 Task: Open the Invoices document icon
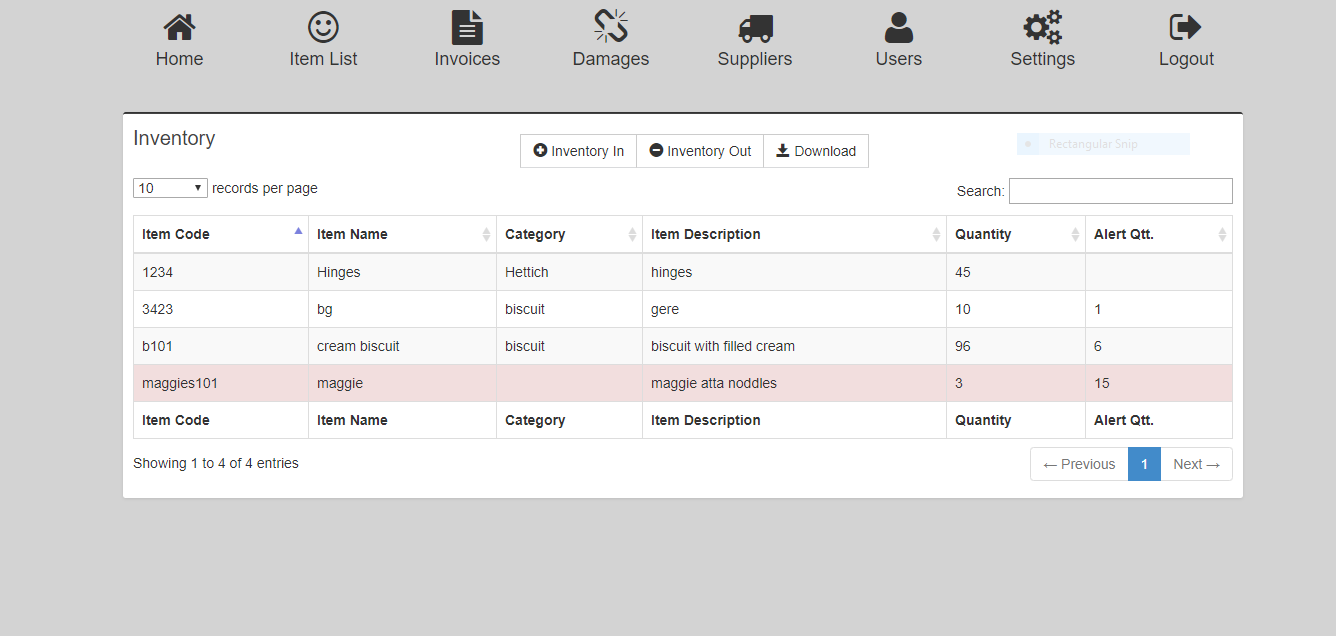pyautogui.click(x=467, y=28)
